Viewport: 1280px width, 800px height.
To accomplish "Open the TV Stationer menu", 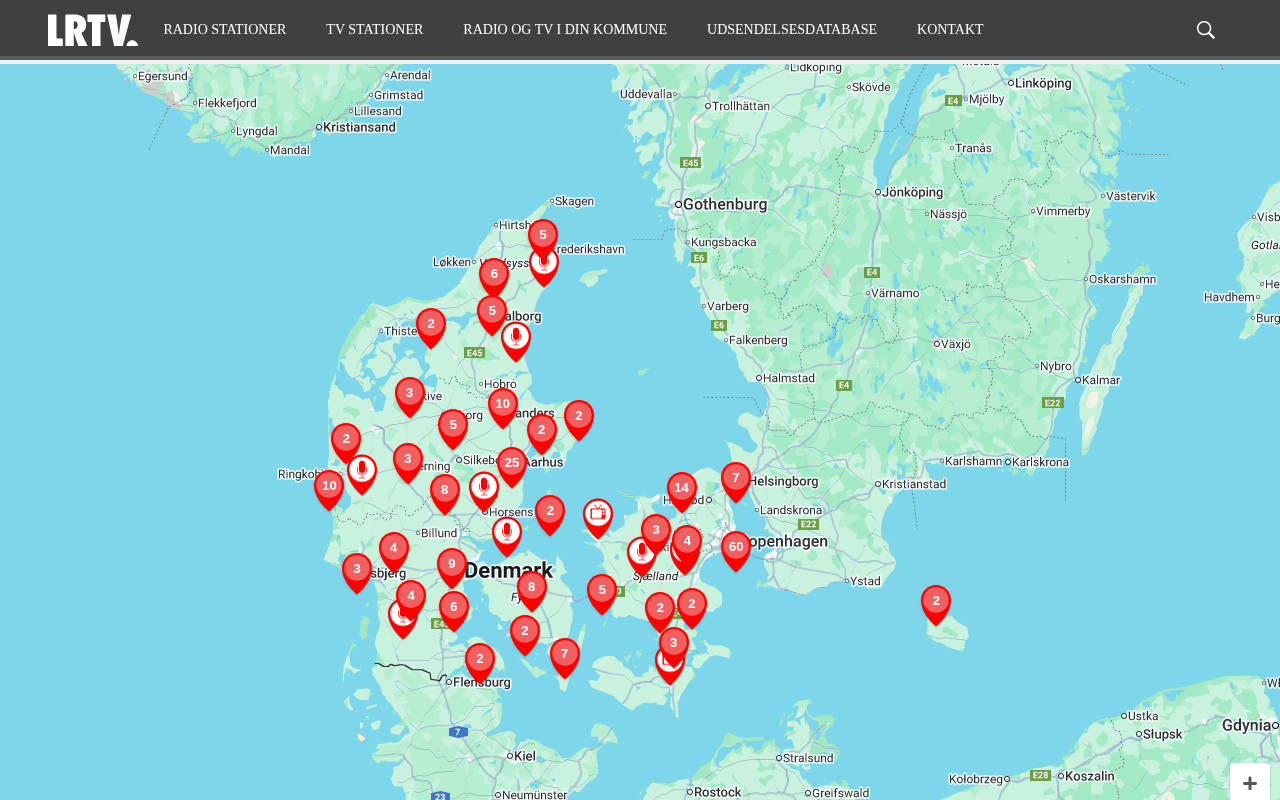I will click(x=375, y=30).
